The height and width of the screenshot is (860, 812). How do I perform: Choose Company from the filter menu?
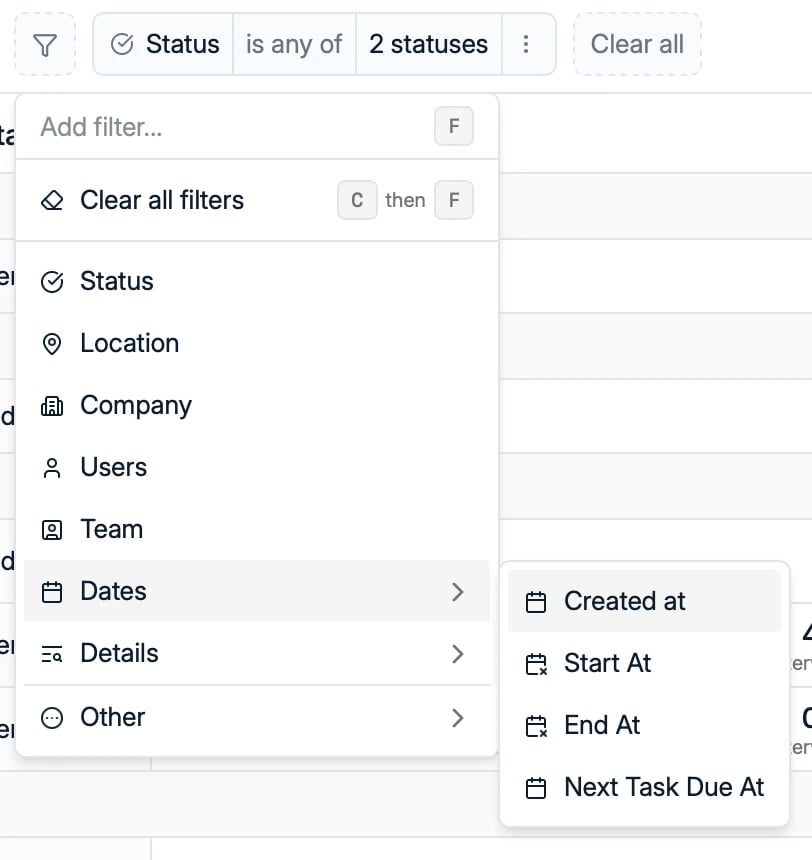(257, 405)
